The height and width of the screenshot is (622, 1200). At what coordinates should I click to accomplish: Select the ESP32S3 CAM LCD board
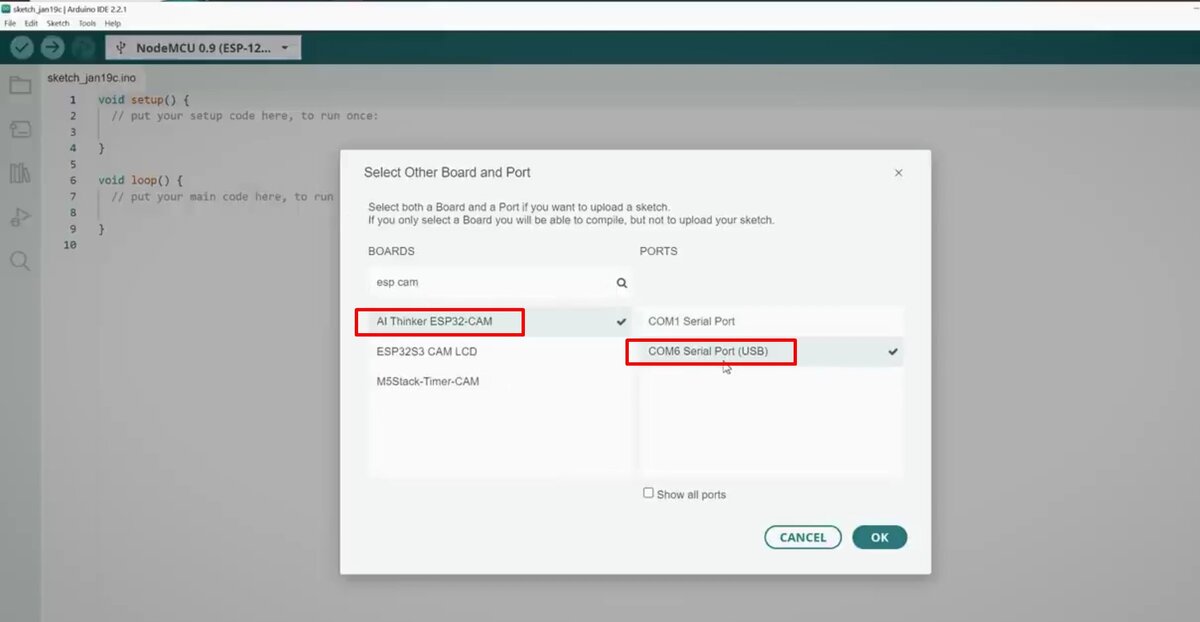pyautogui.click(x=500, y=352)
